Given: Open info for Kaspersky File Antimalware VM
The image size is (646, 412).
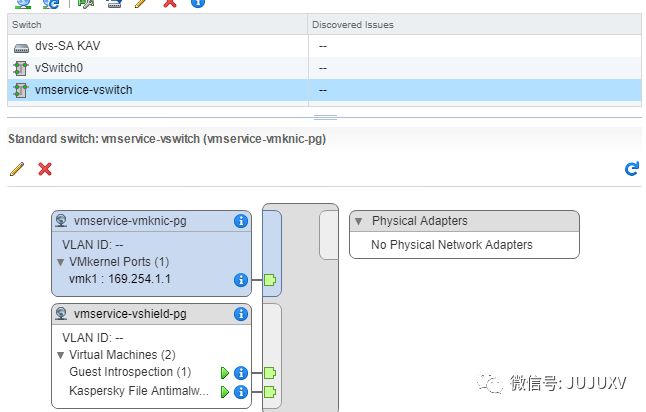Looking at the screenshot, I should 241,391.
